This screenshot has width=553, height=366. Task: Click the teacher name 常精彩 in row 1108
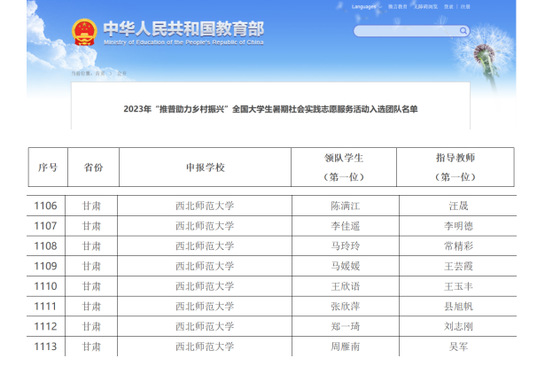point(458,246)
